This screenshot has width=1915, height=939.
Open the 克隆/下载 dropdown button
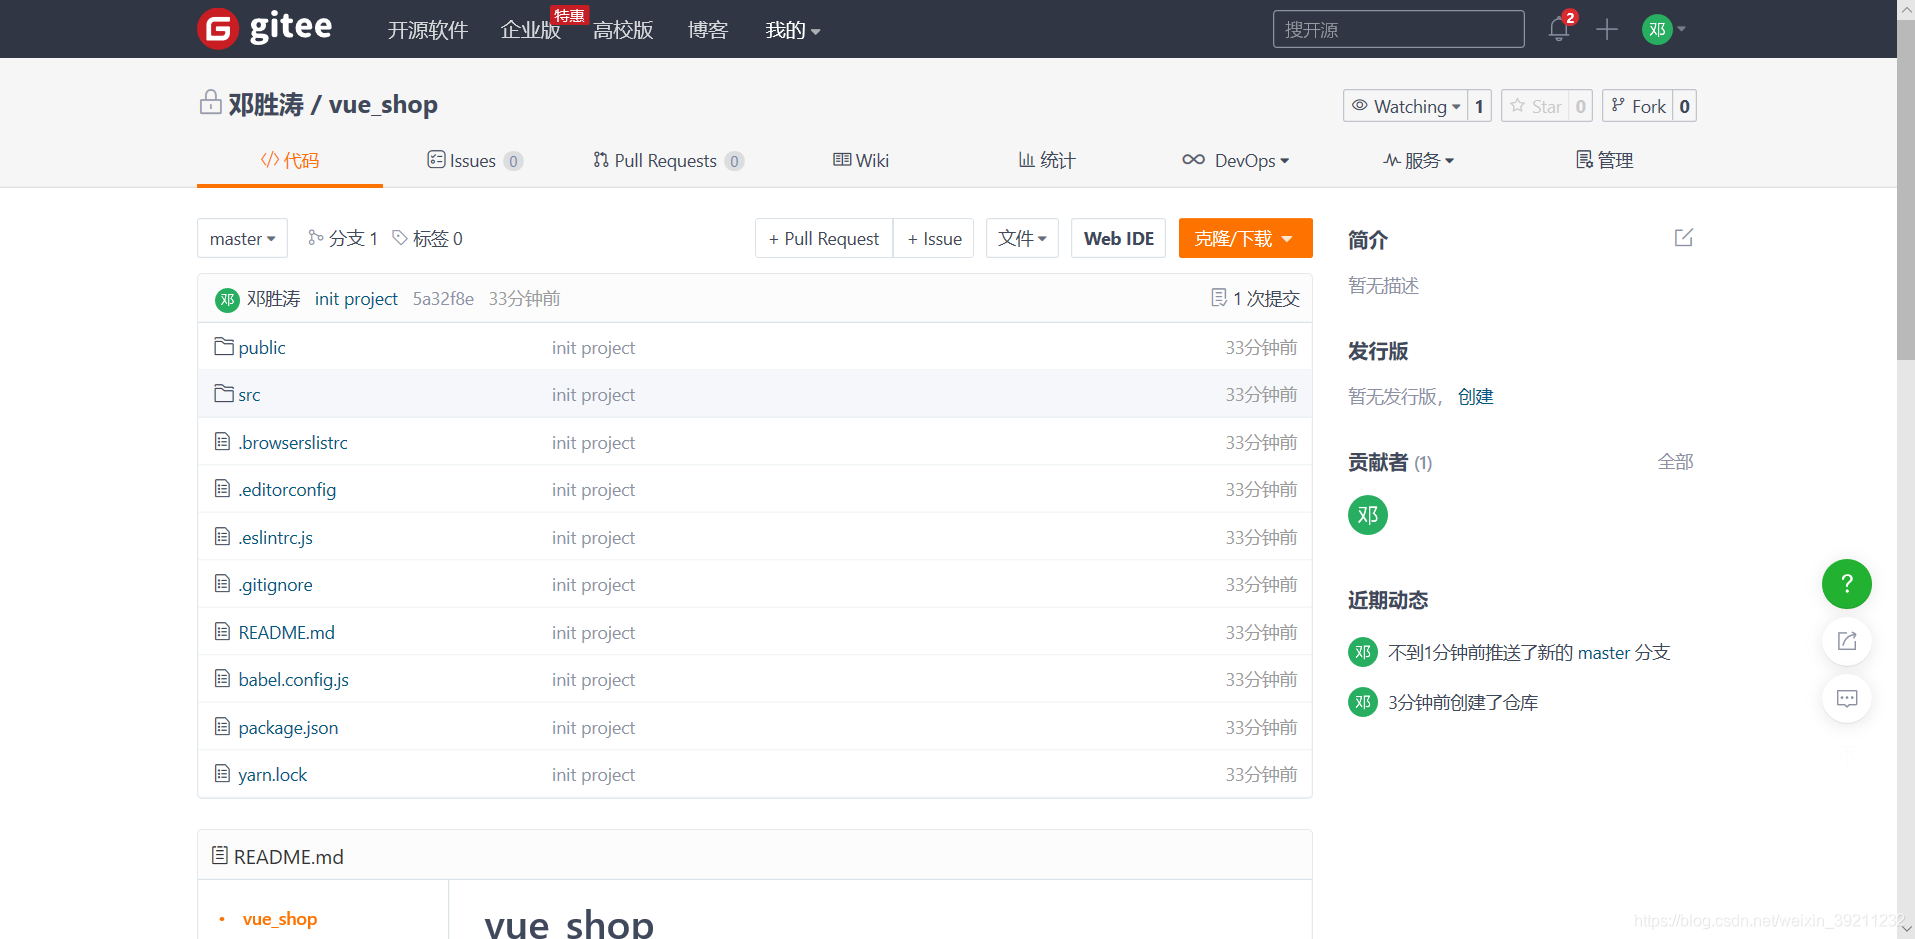click(x=1245, y=238)
